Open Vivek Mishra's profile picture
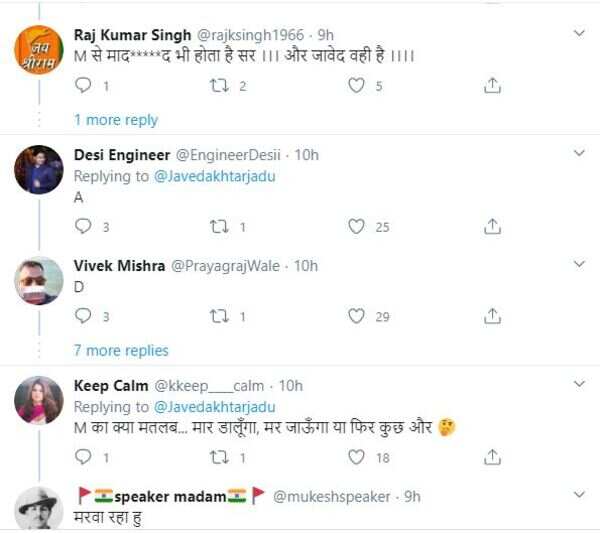The image size is (600, 533). click(x=39, y=281)
